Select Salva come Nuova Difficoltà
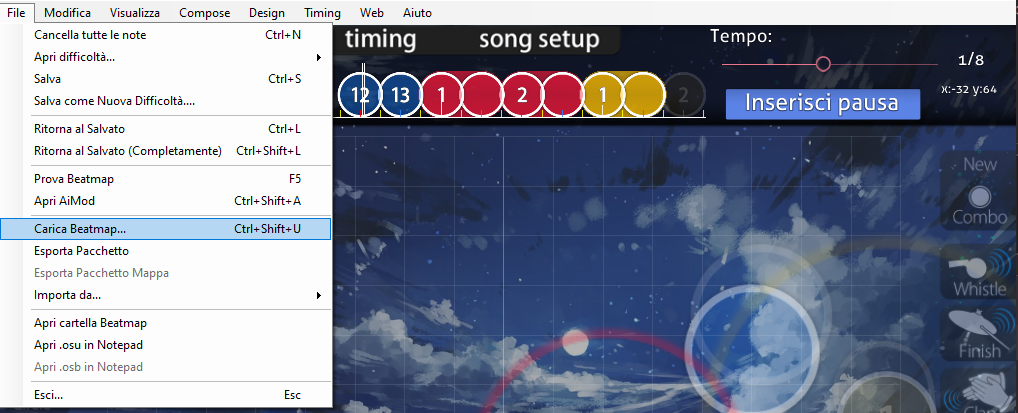 click(x=166, y=101)
